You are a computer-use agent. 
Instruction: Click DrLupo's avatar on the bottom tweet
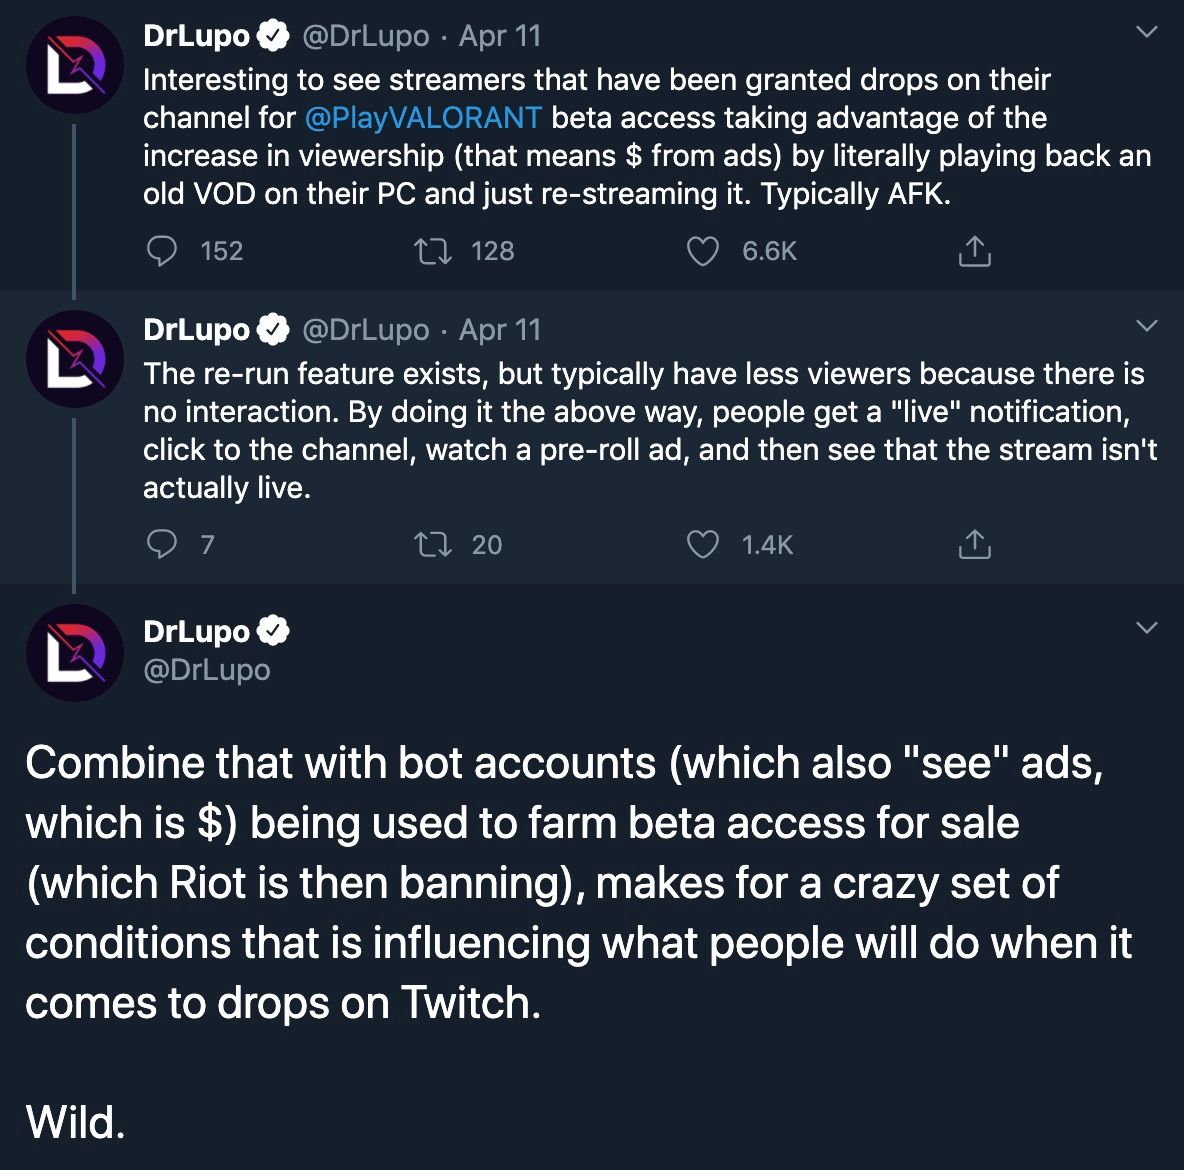click(x=75, y=651)
